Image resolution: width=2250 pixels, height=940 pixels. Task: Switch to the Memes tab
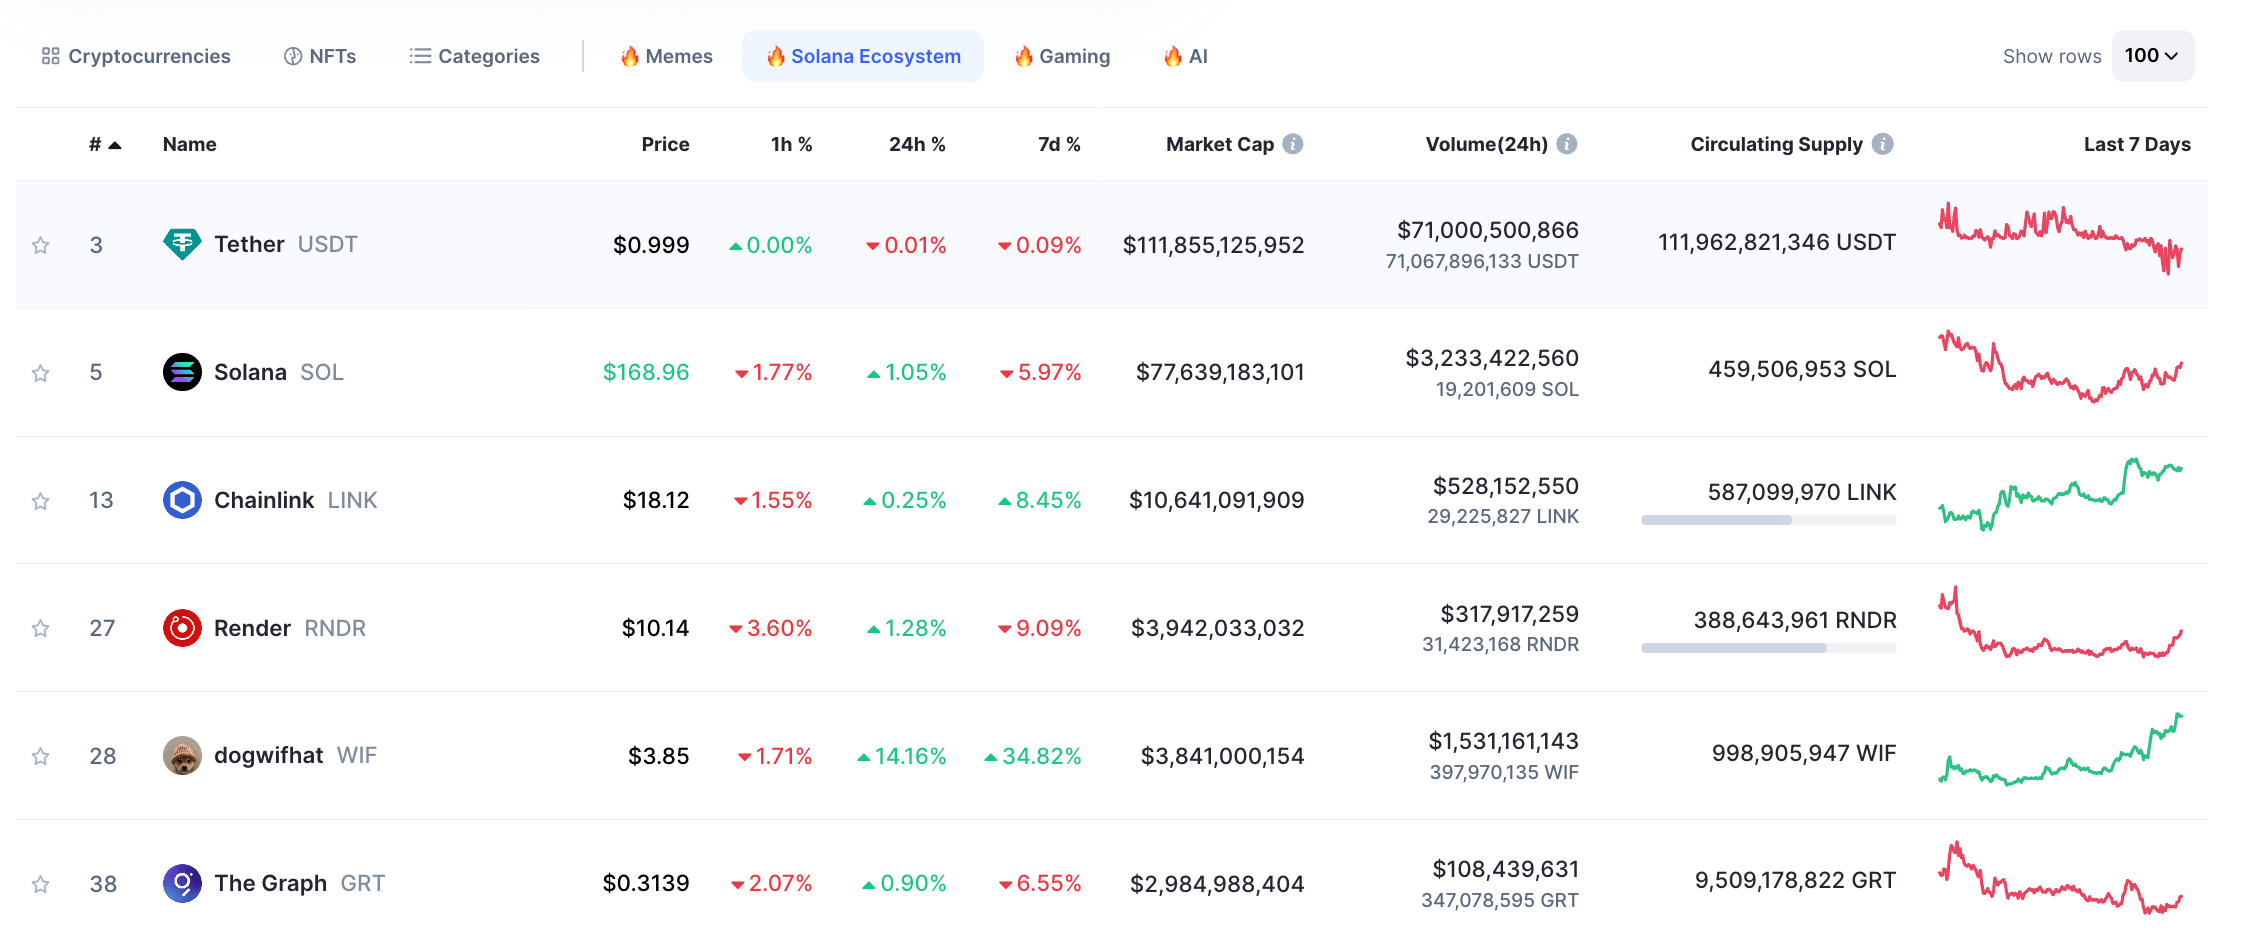(x=667, y=56)
